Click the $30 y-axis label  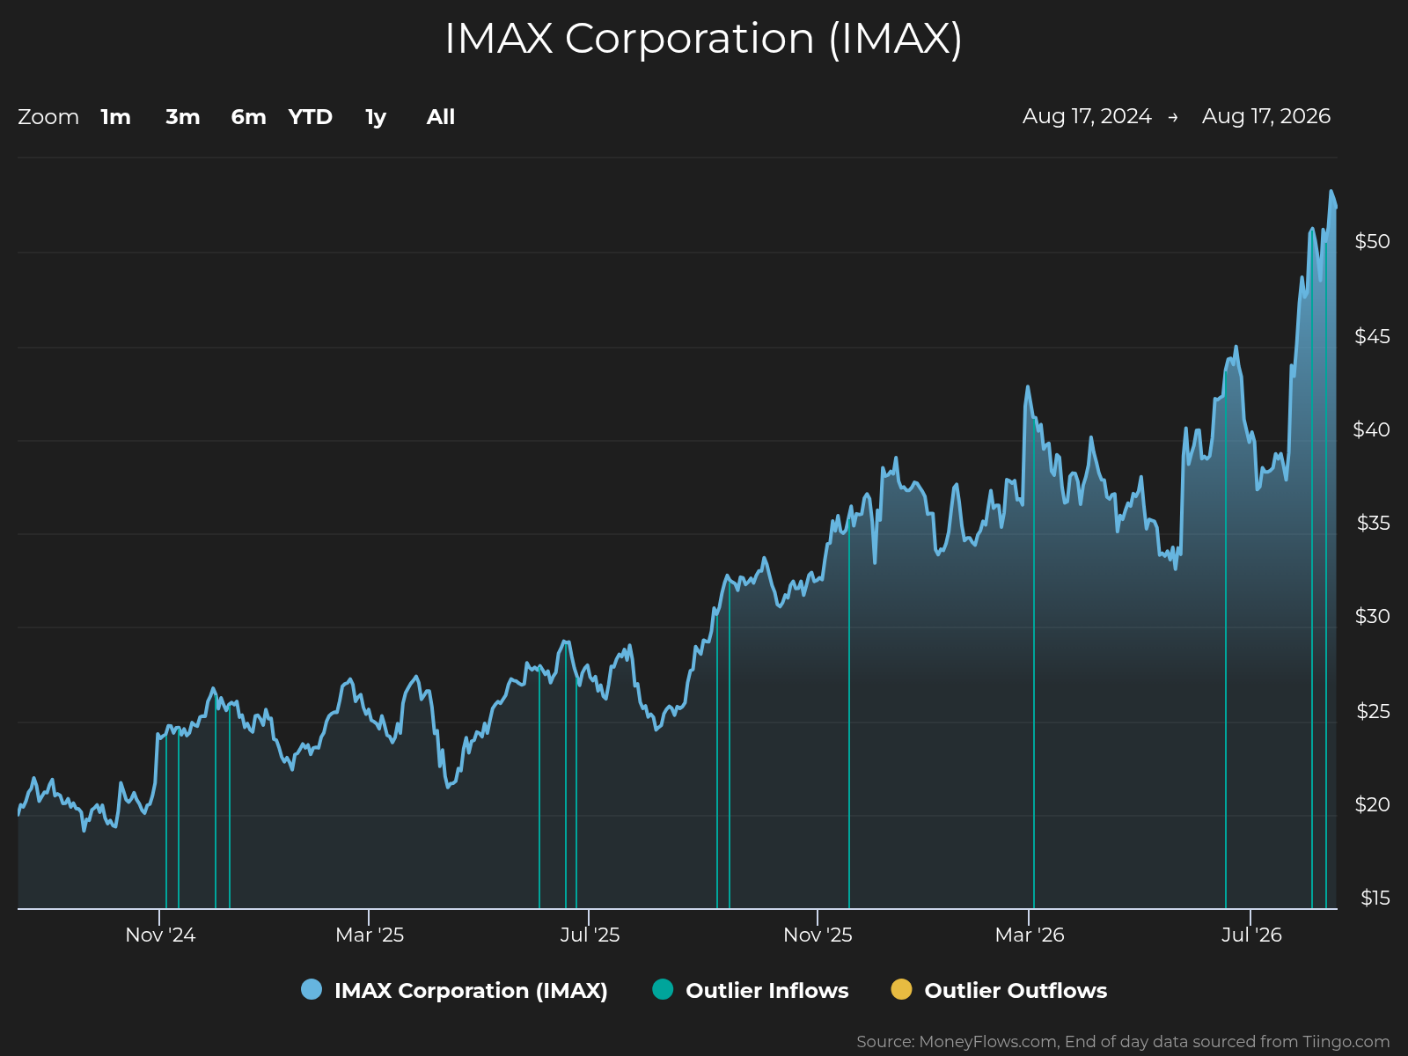click(x=1372, y=616)
